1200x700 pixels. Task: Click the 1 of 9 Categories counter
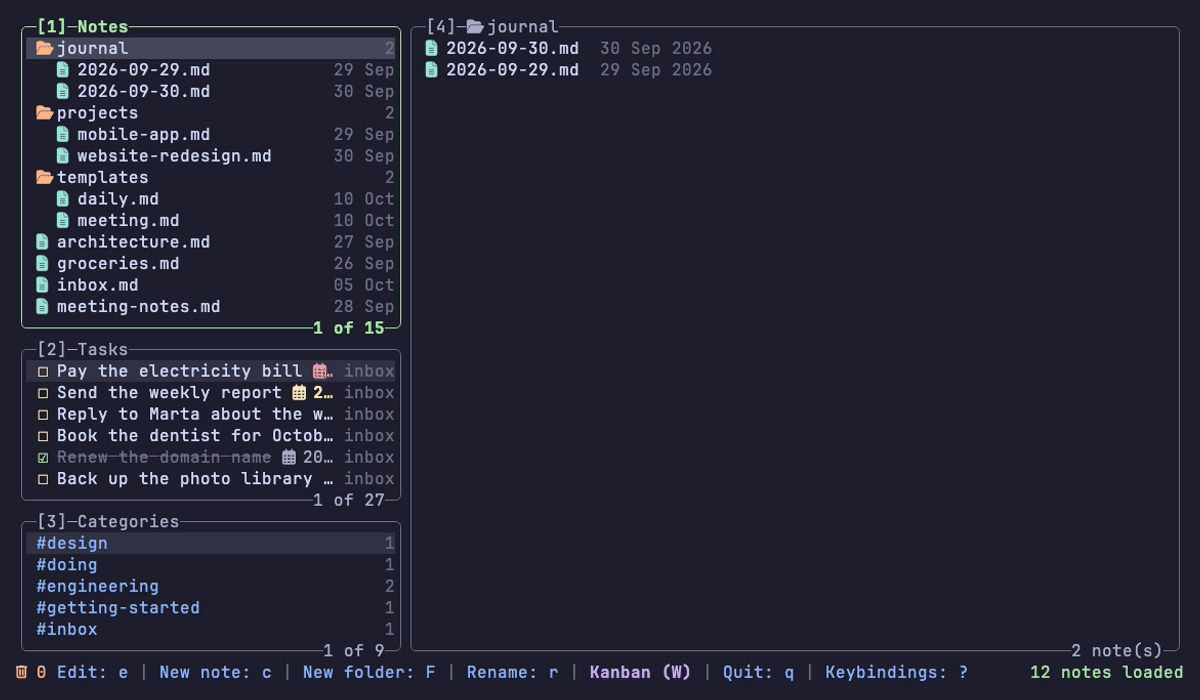[354, 650]
